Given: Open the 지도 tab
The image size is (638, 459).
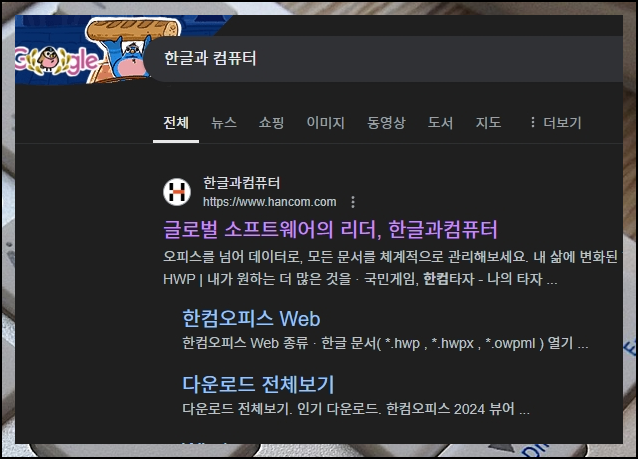Looking at the screenshot, I should pos(488,122).
